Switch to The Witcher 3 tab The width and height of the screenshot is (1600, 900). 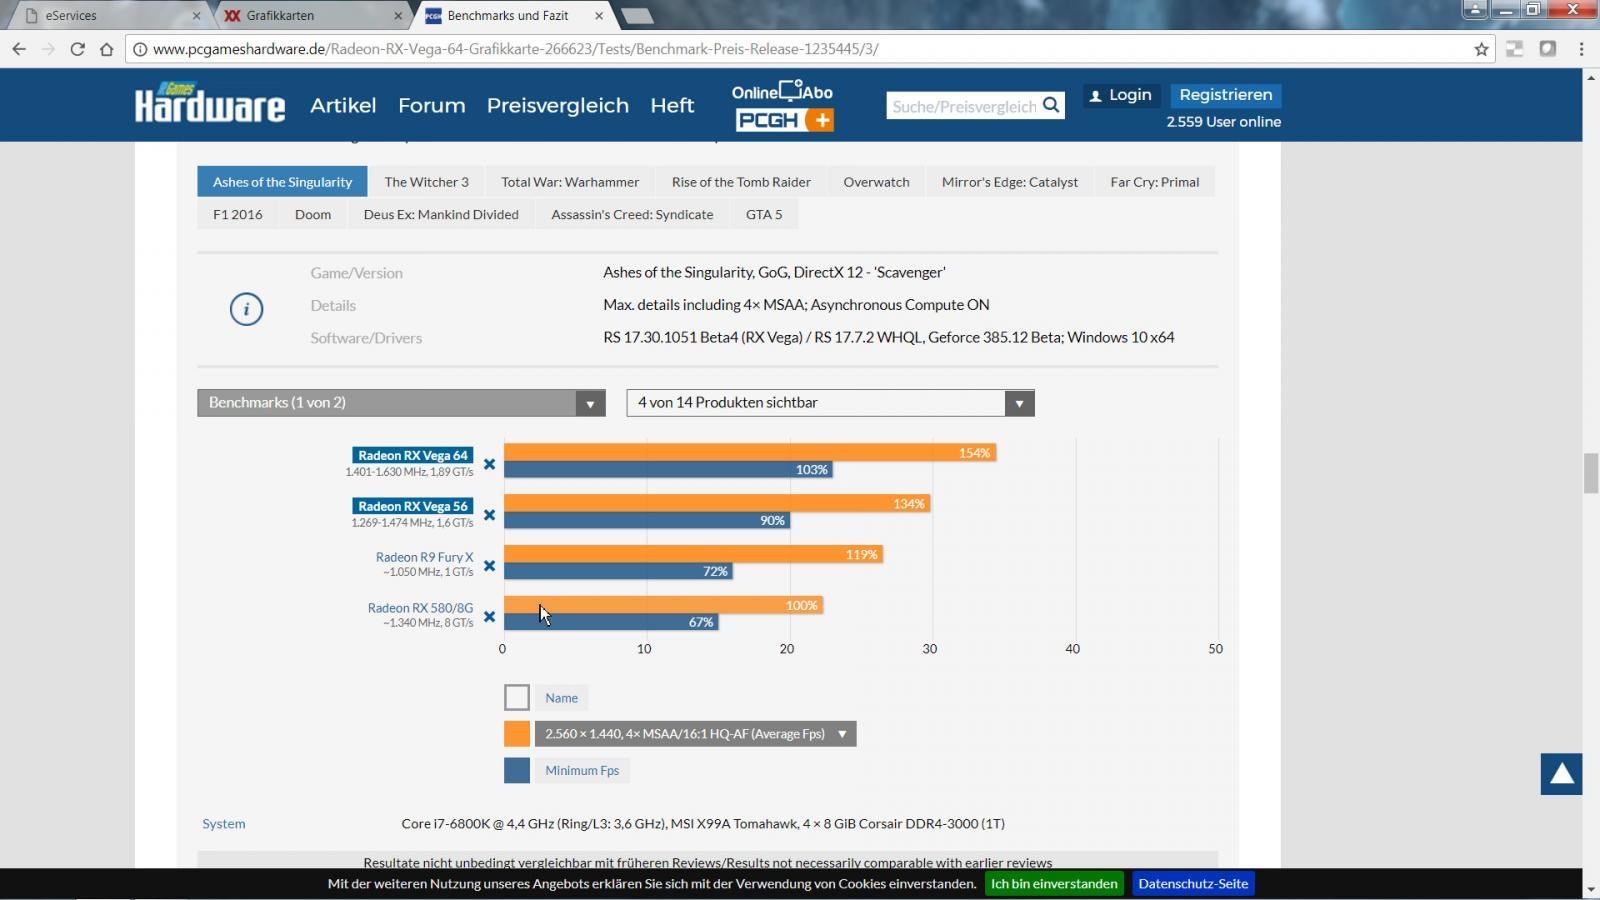pos(426,182)
